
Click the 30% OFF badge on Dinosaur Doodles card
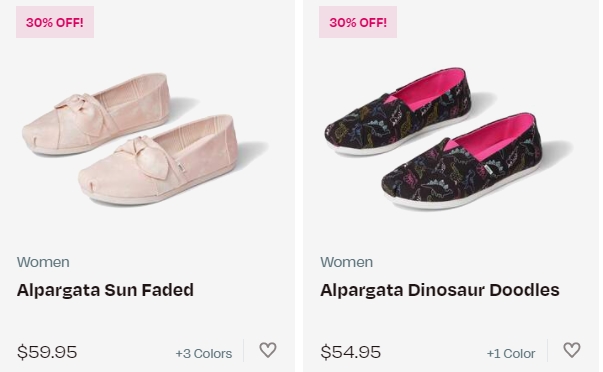tap(358, 22)
